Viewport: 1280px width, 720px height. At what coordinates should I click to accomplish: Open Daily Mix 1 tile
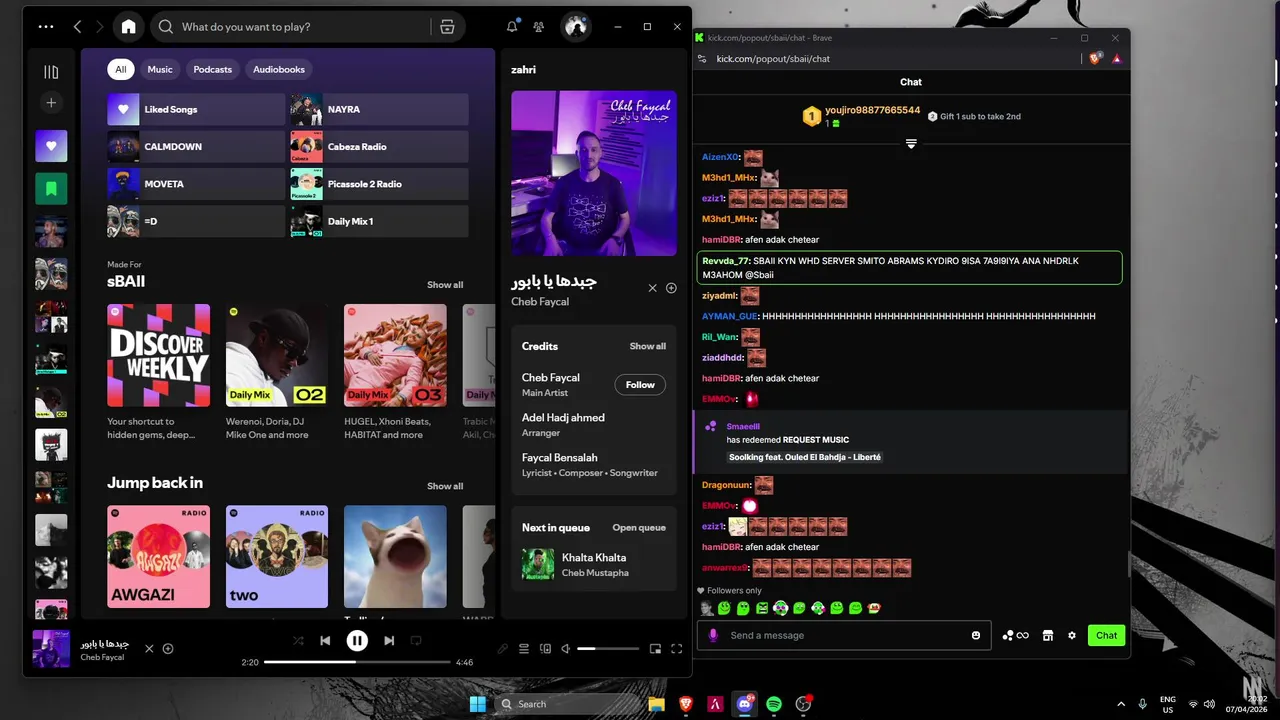pos(379,221)
